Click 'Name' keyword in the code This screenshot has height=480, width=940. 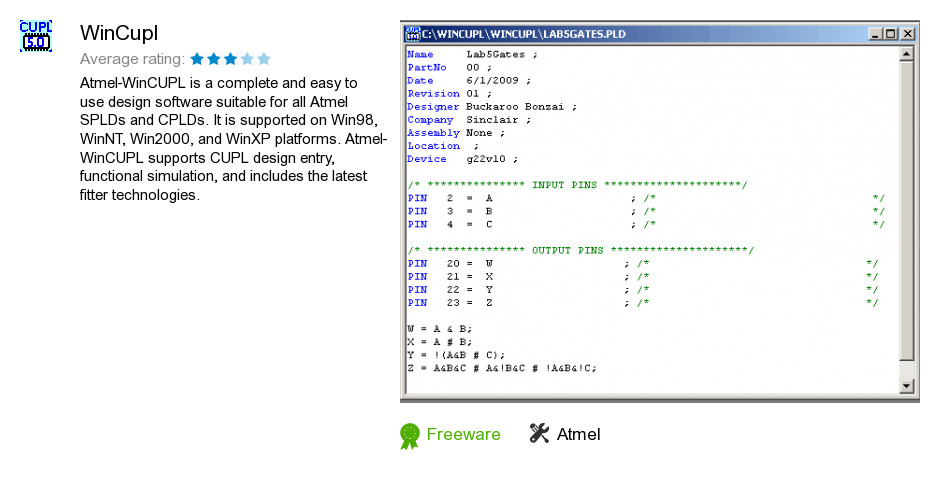coord(420,55)
